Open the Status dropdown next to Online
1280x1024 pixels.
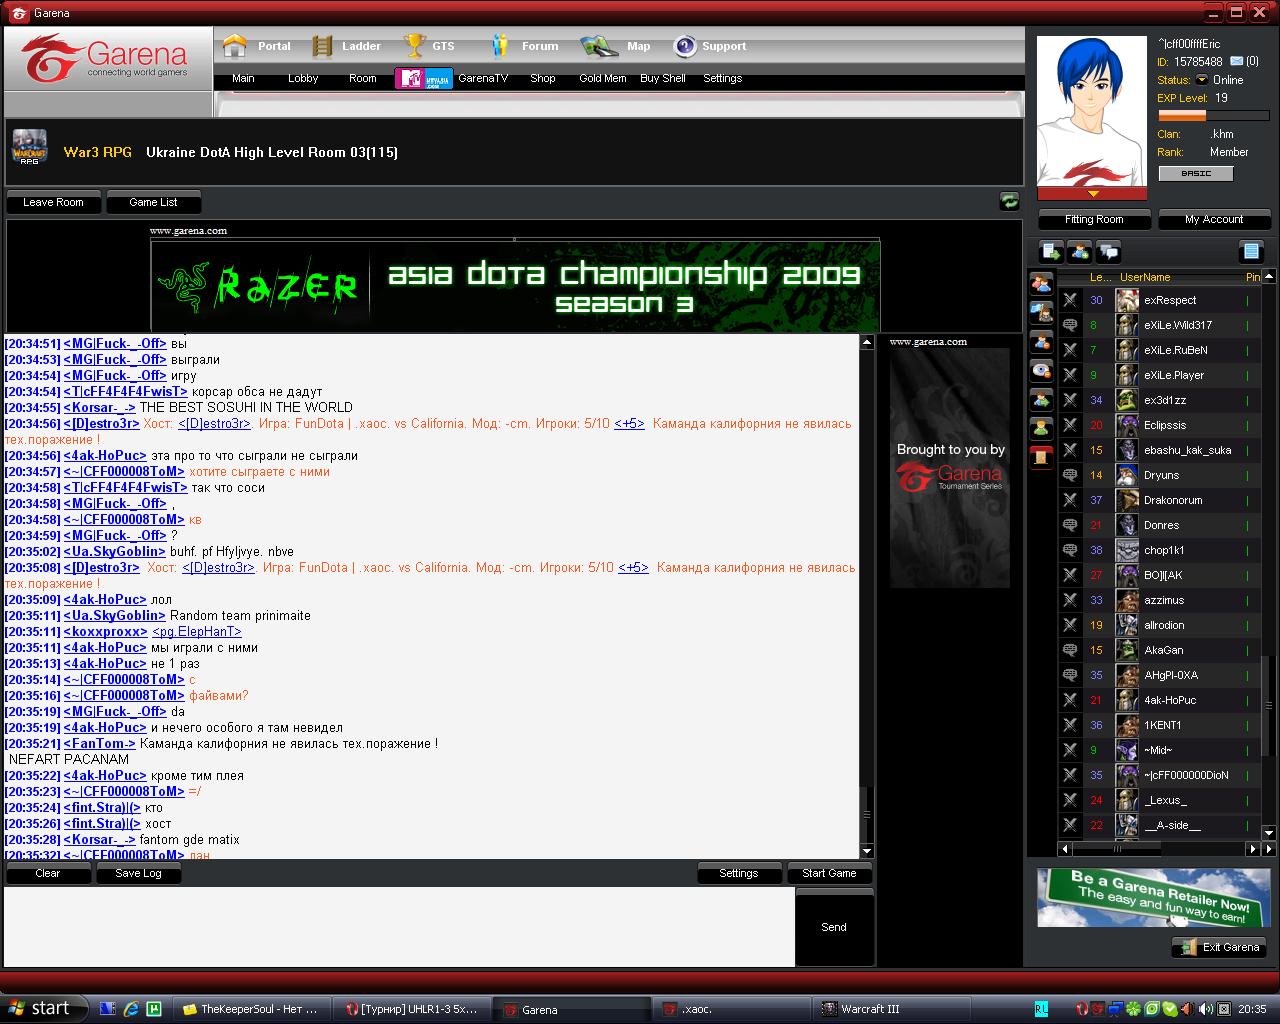tap(1202, 80)
